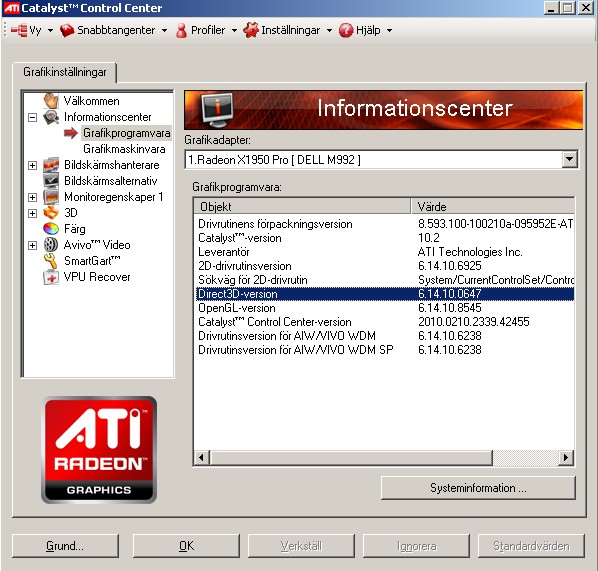This screenshot has width=598, height=571.
Task: Select the Drivrutinsversion för AIW/VIVO WDM SP row
Action: pyautogui.click(x=384, y=350)
